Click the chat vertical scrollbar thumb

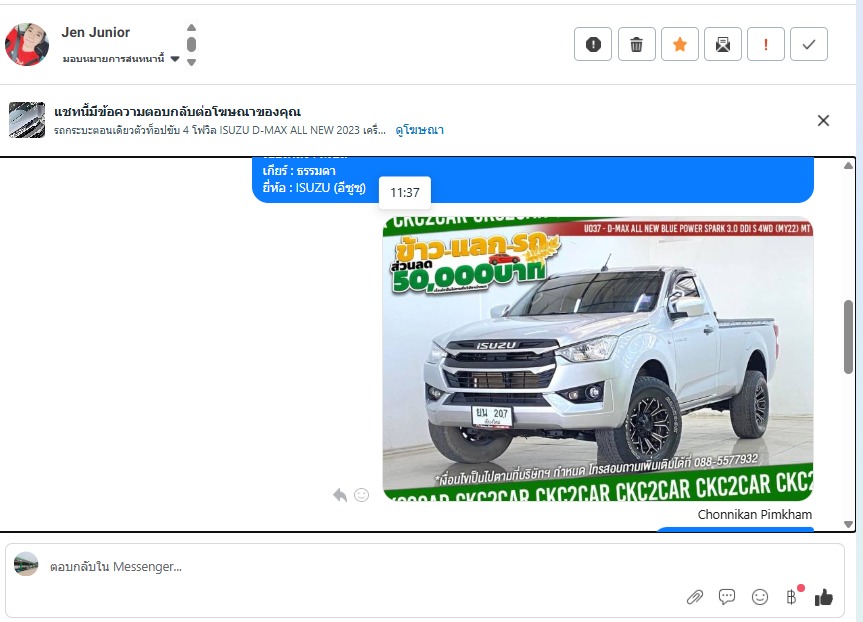(x=848, y=337)
